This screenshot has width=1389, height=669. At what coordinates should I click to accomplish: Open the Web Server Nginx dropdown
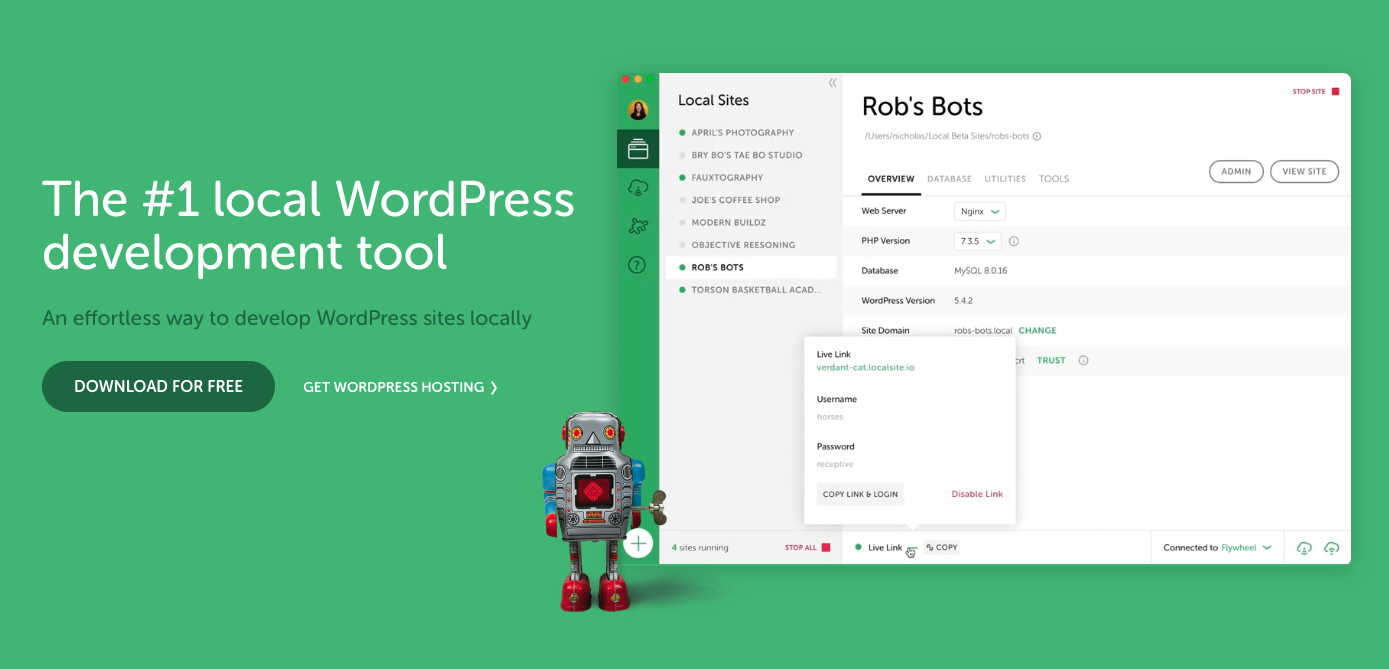pos(980,212)
